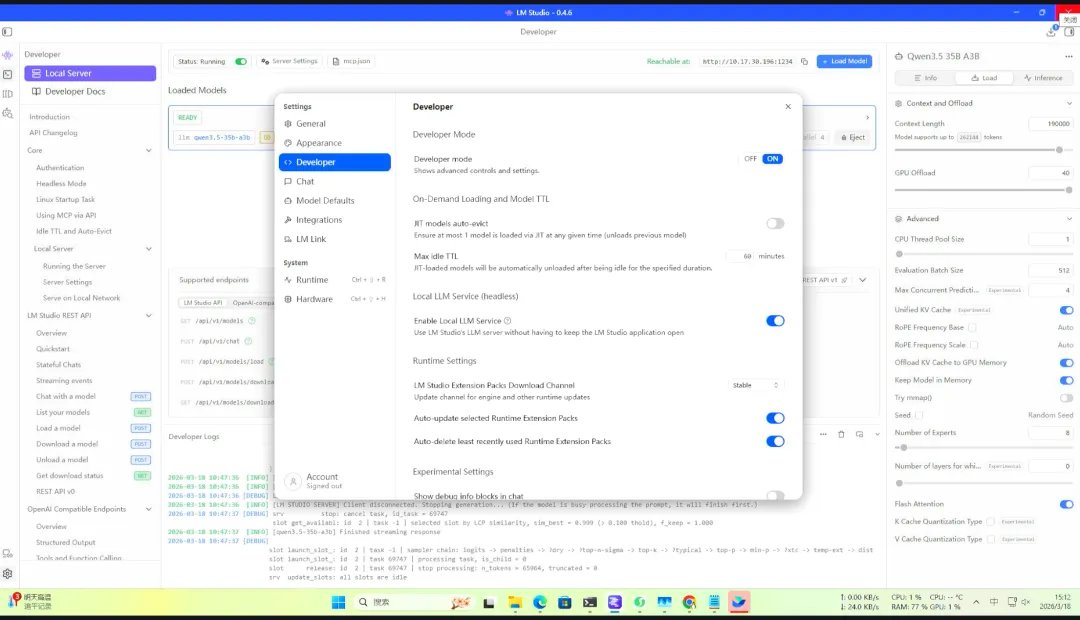
Task: Open My Models library icon in left rail
Action: (8, 94)
